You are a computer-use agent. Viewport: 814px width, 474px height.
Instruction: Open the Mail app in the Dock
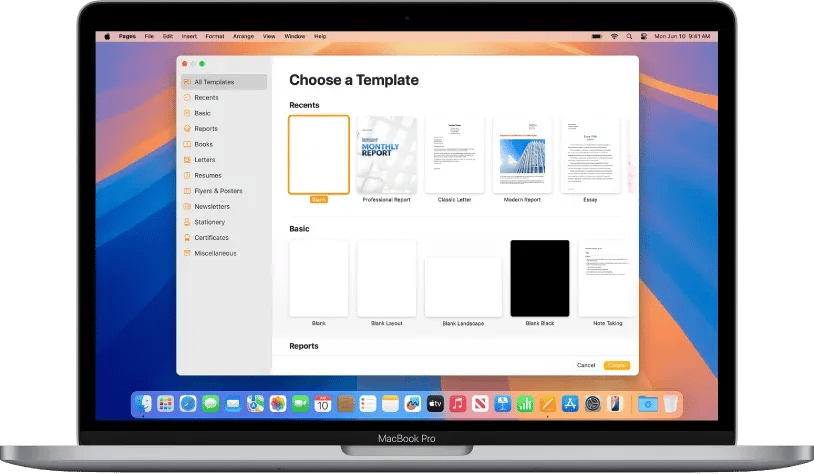click(233, 403)
